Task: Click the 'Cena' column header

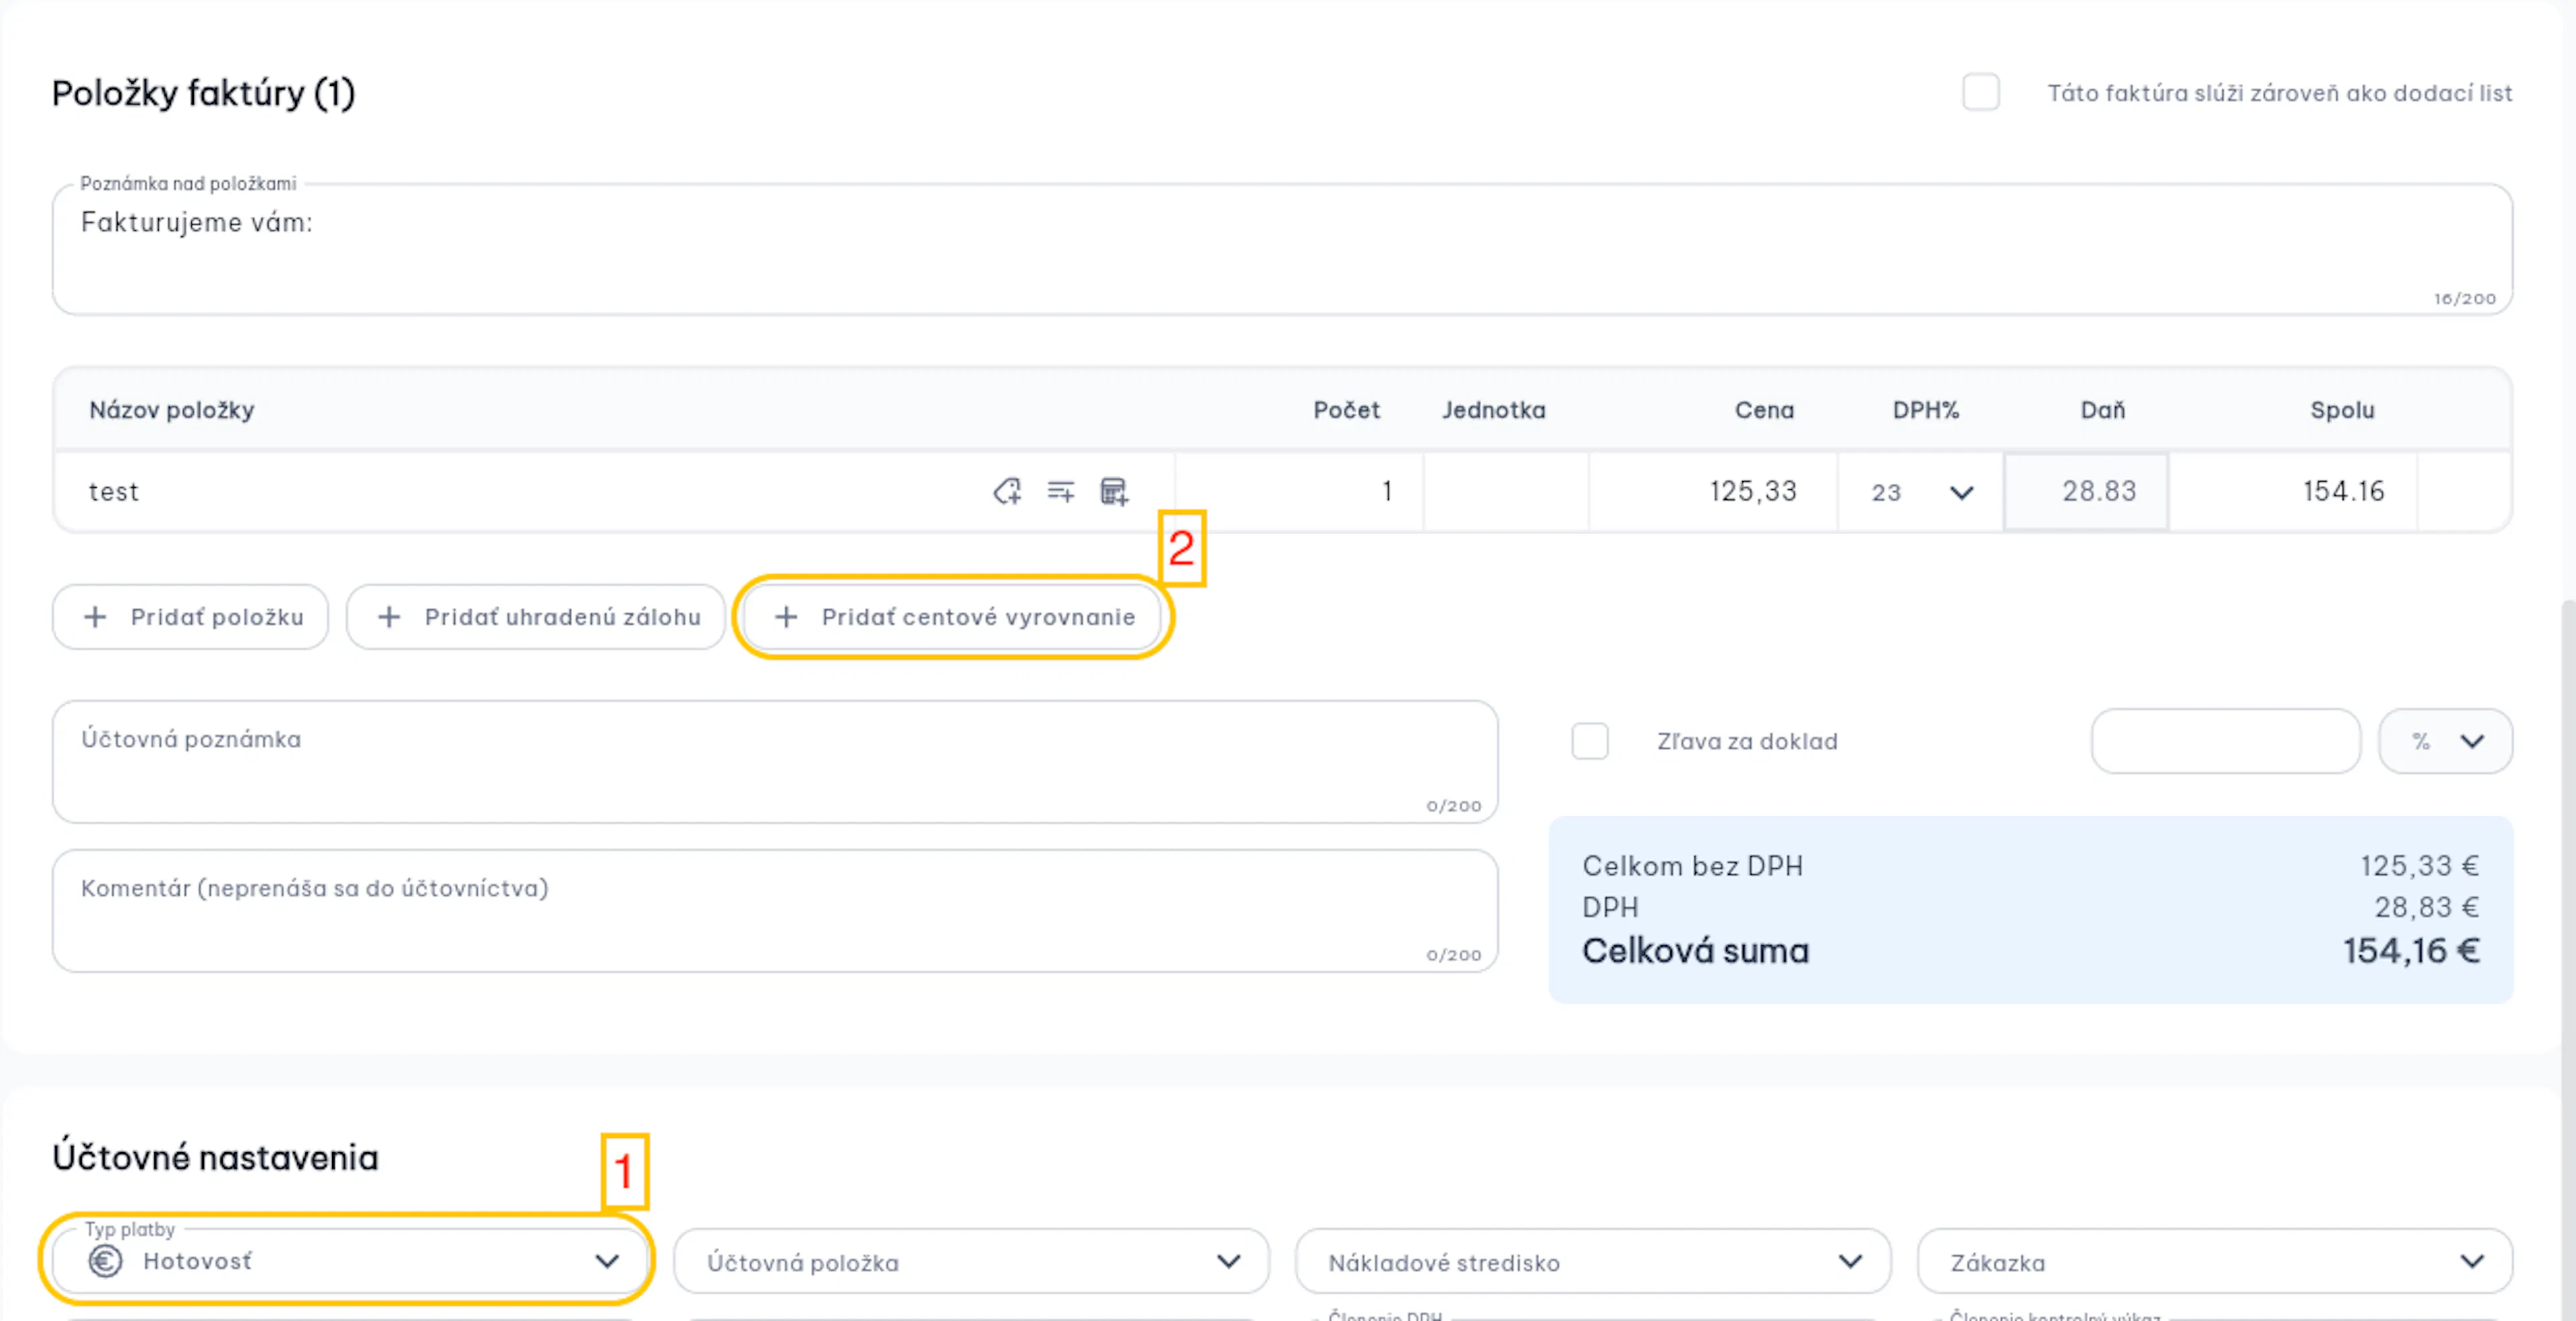Action: pos(1764,410)
